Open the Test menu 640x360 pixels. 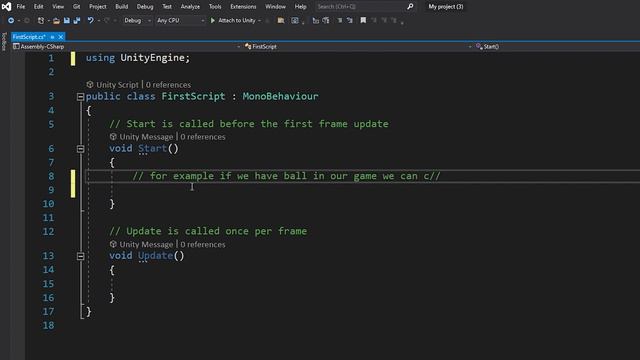point(167,7)
